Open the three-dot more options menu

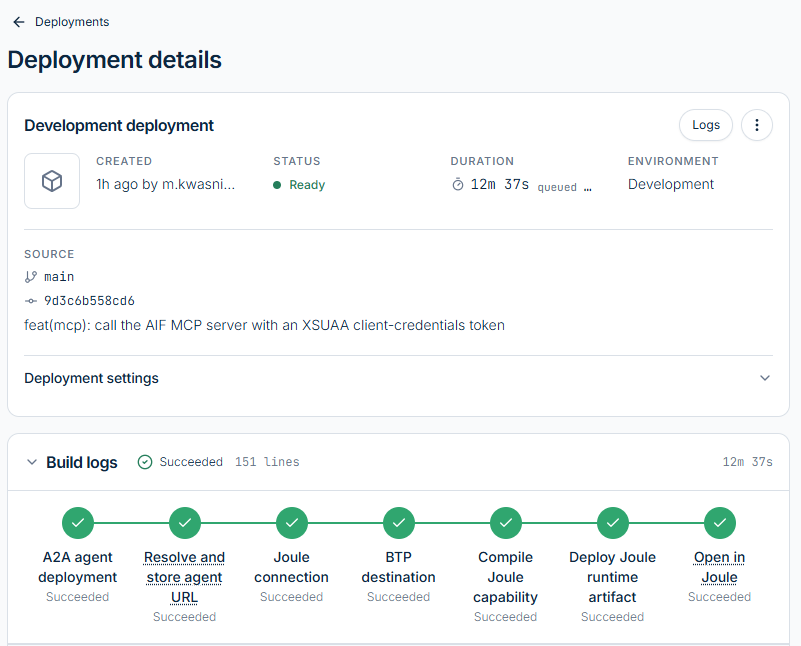click(x=757, y=125)
